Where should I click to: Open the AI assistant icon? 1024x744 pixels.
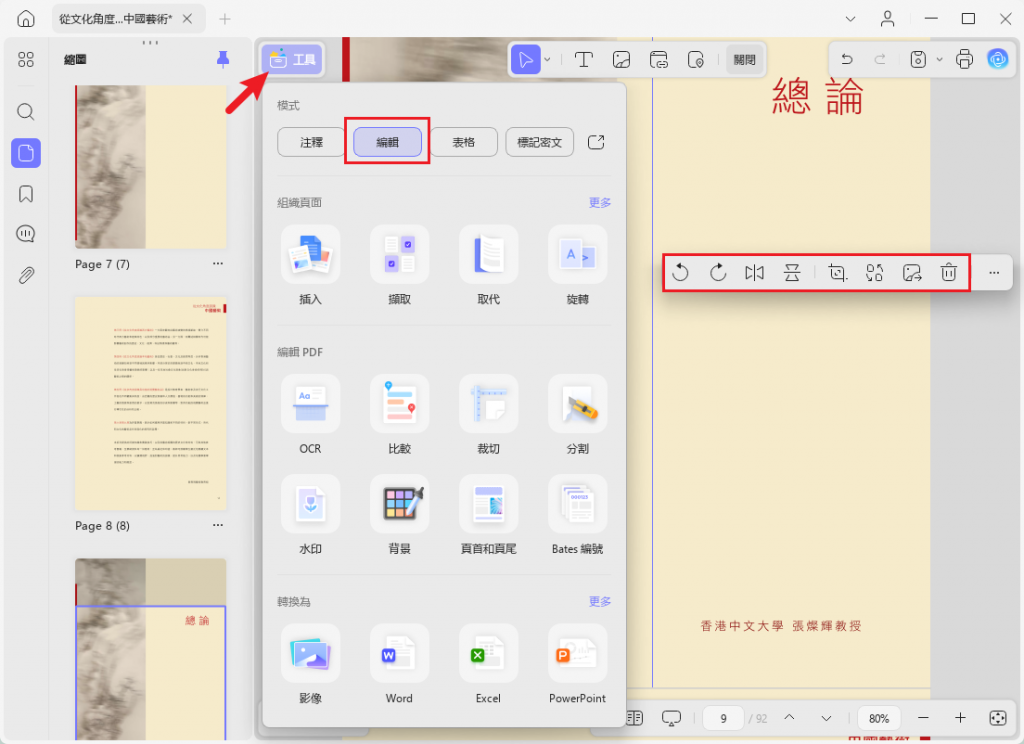coord(997,59)
